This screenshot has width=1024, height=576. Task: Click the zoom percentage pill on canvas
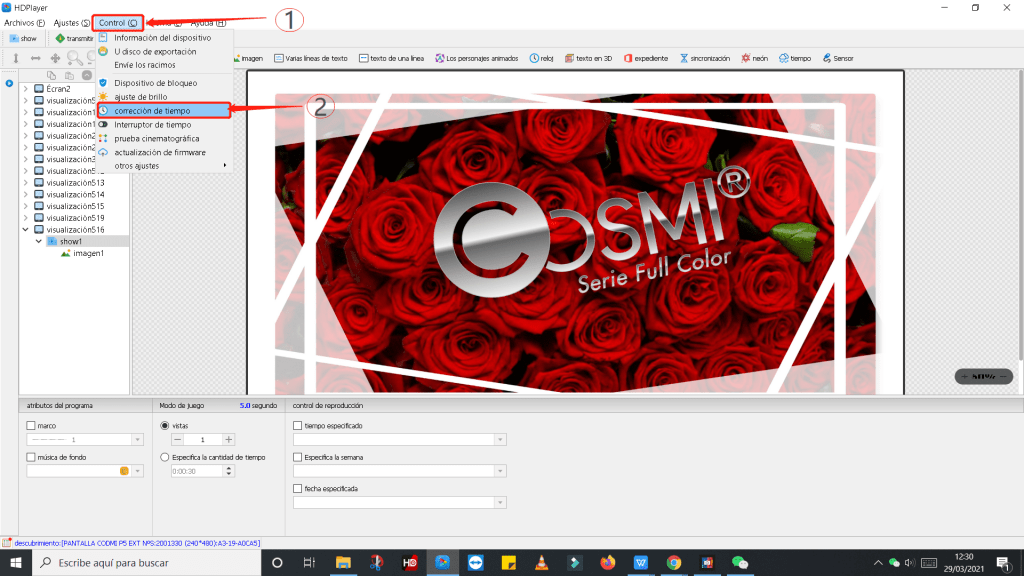pyautogui.click(x=984, y=376)
